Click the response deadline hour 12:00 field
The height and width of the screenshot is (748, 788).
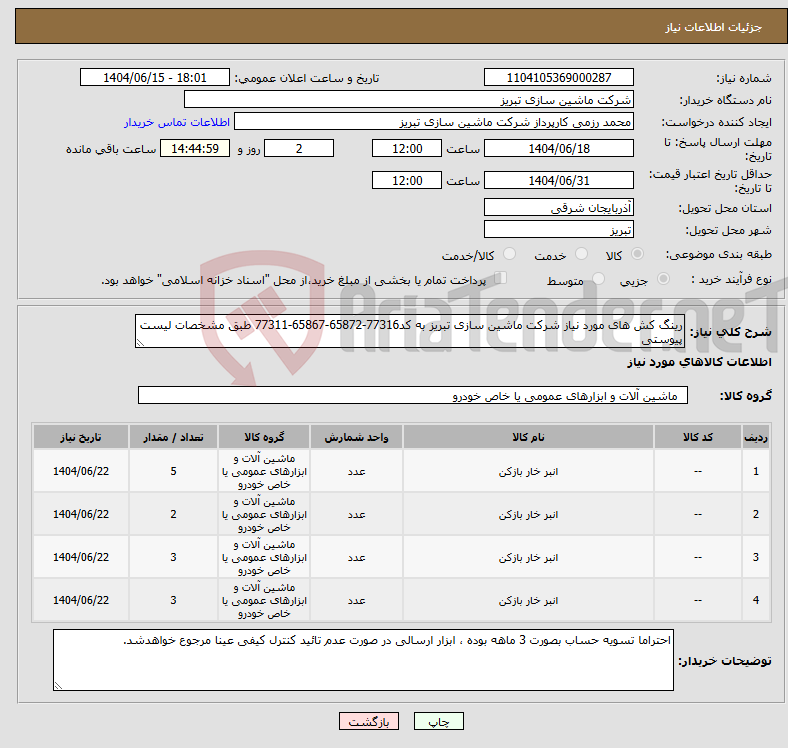pyautogui.click(x=407, y=148)
